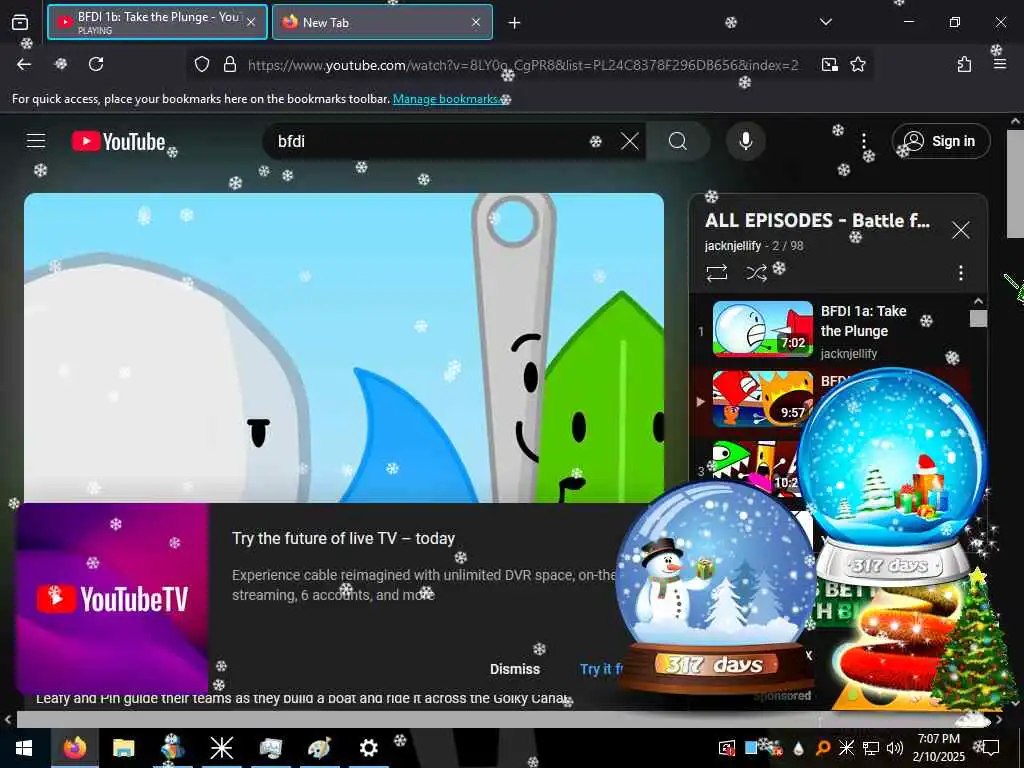This screenshot has height=768, width=1024.
Task: Click the video player area
Action: (344, 347)
